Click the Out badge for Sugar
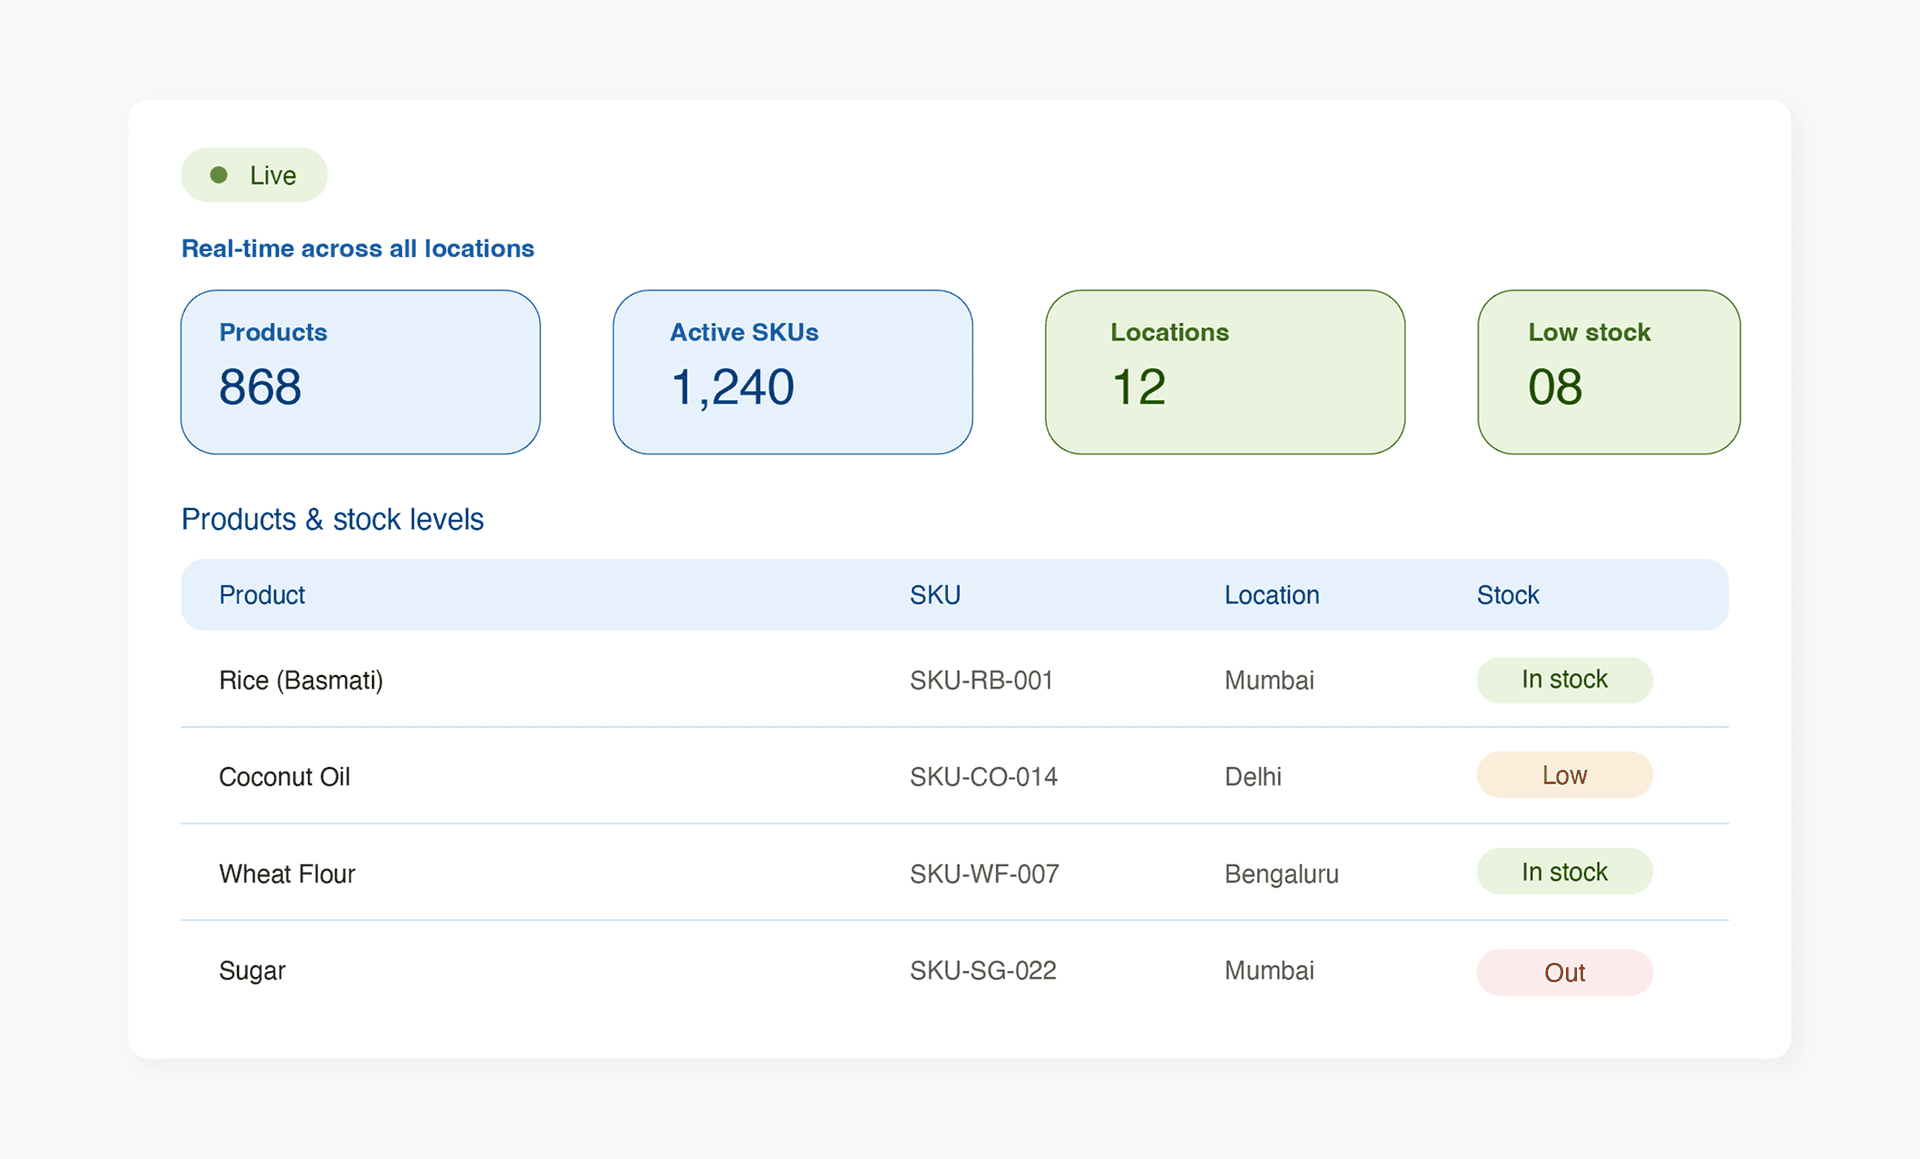 click(1564, 972)
